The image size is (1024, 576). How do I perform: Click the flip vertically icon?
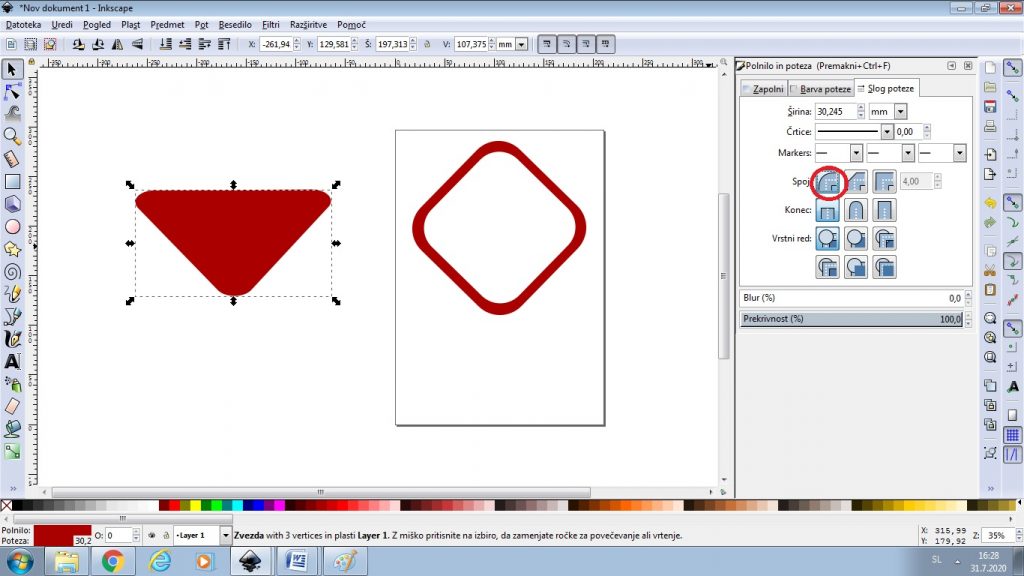(137, 44)
